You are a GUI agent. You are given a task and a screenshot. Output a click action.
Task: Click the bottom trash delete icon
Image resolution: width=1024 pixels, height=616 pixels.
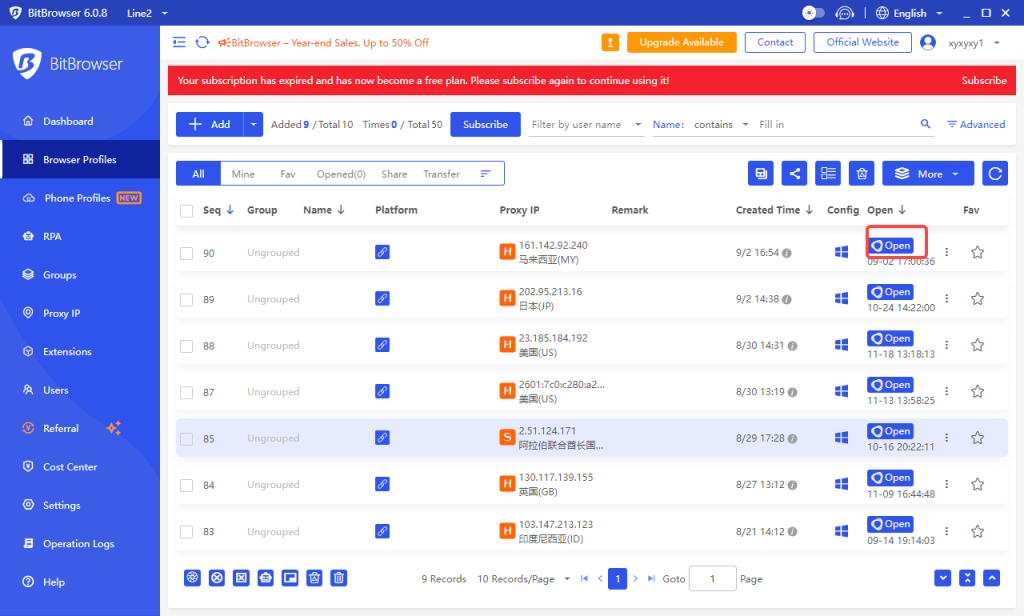pos(338,577)
